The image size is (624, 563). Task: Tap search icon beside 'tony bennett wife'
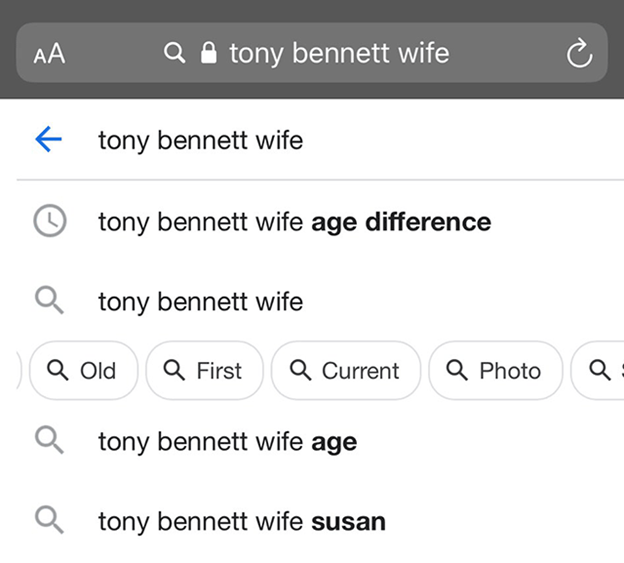click(x=49, y=300)
